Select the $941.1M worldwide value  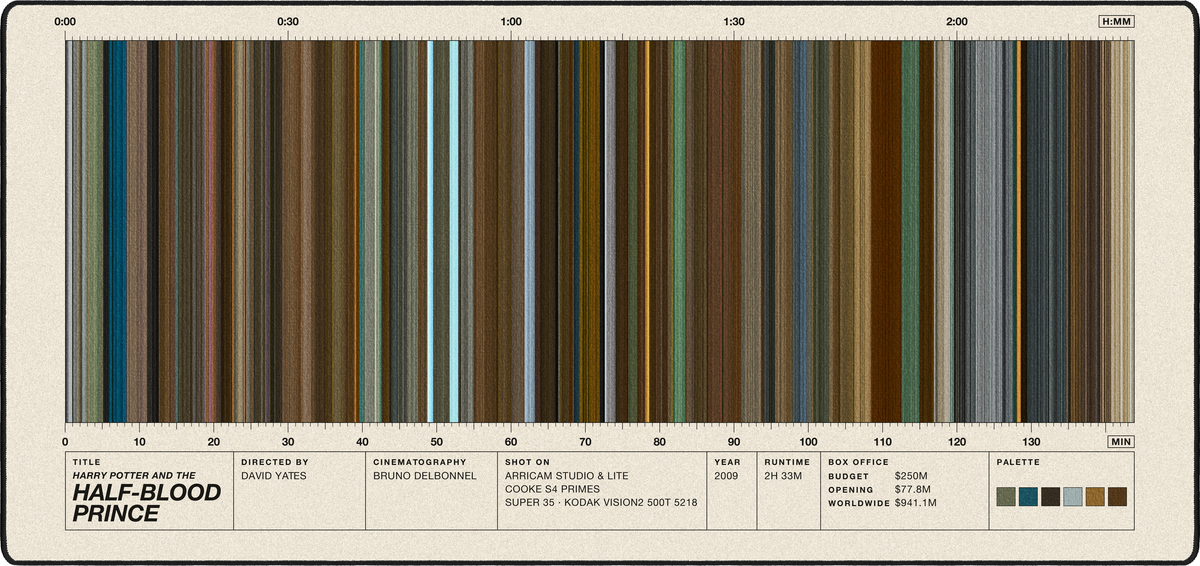tap(916, 504)
